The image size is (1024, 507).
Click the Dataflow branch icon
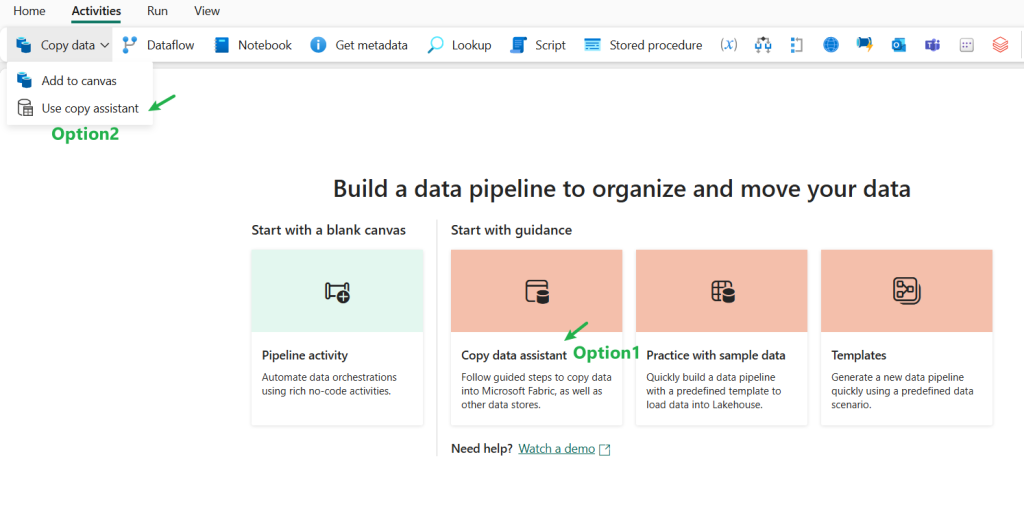pos(130,45)
